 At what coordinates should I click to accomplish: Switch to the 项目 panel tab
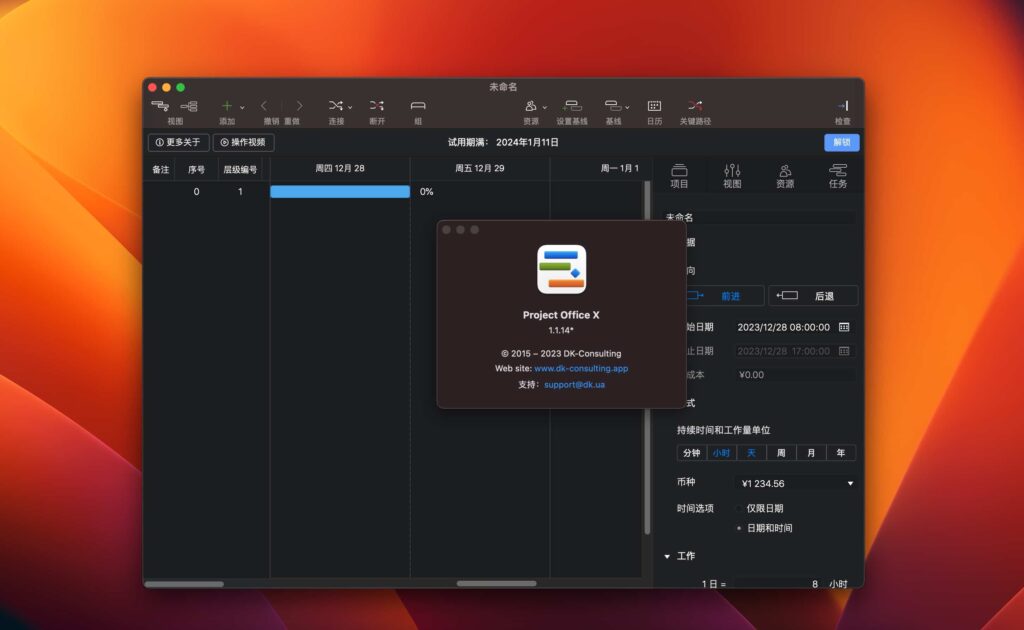[681, 175]
